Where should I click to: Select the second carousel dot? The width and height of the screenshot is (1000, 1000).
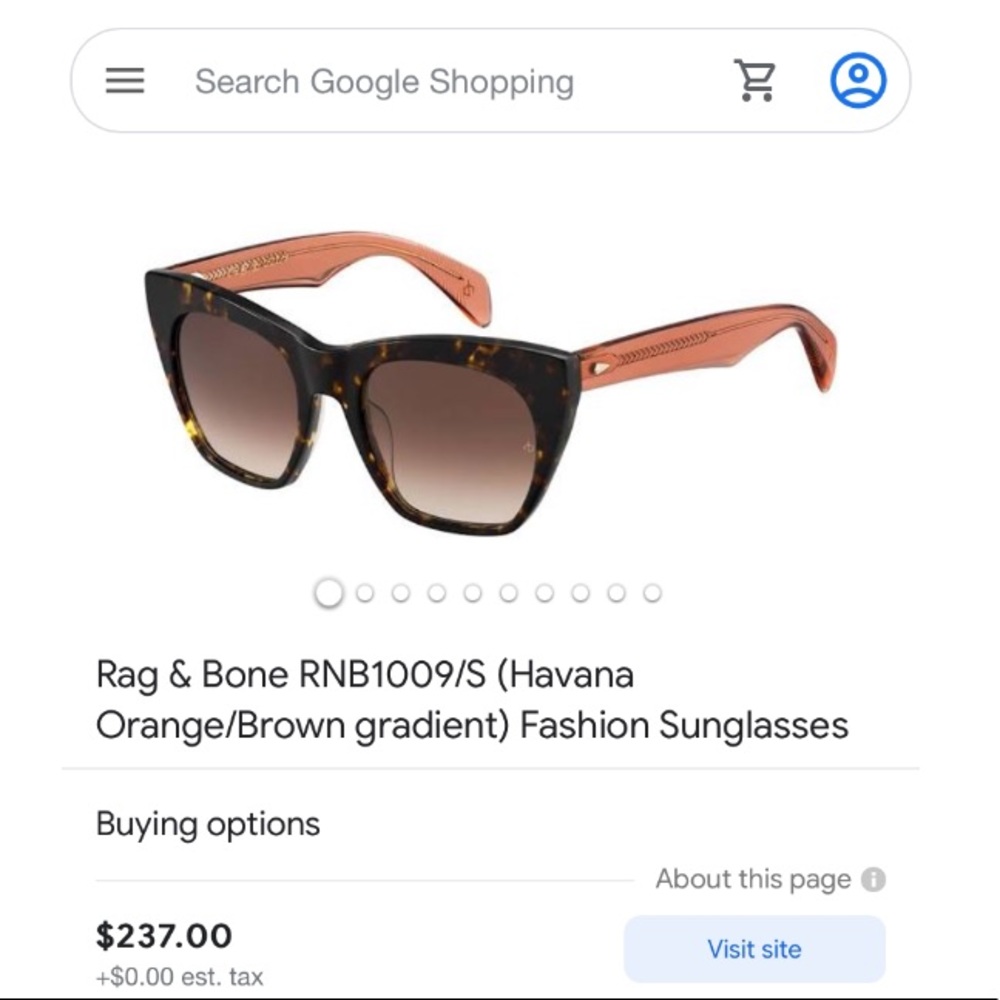(x=364, y=592)
